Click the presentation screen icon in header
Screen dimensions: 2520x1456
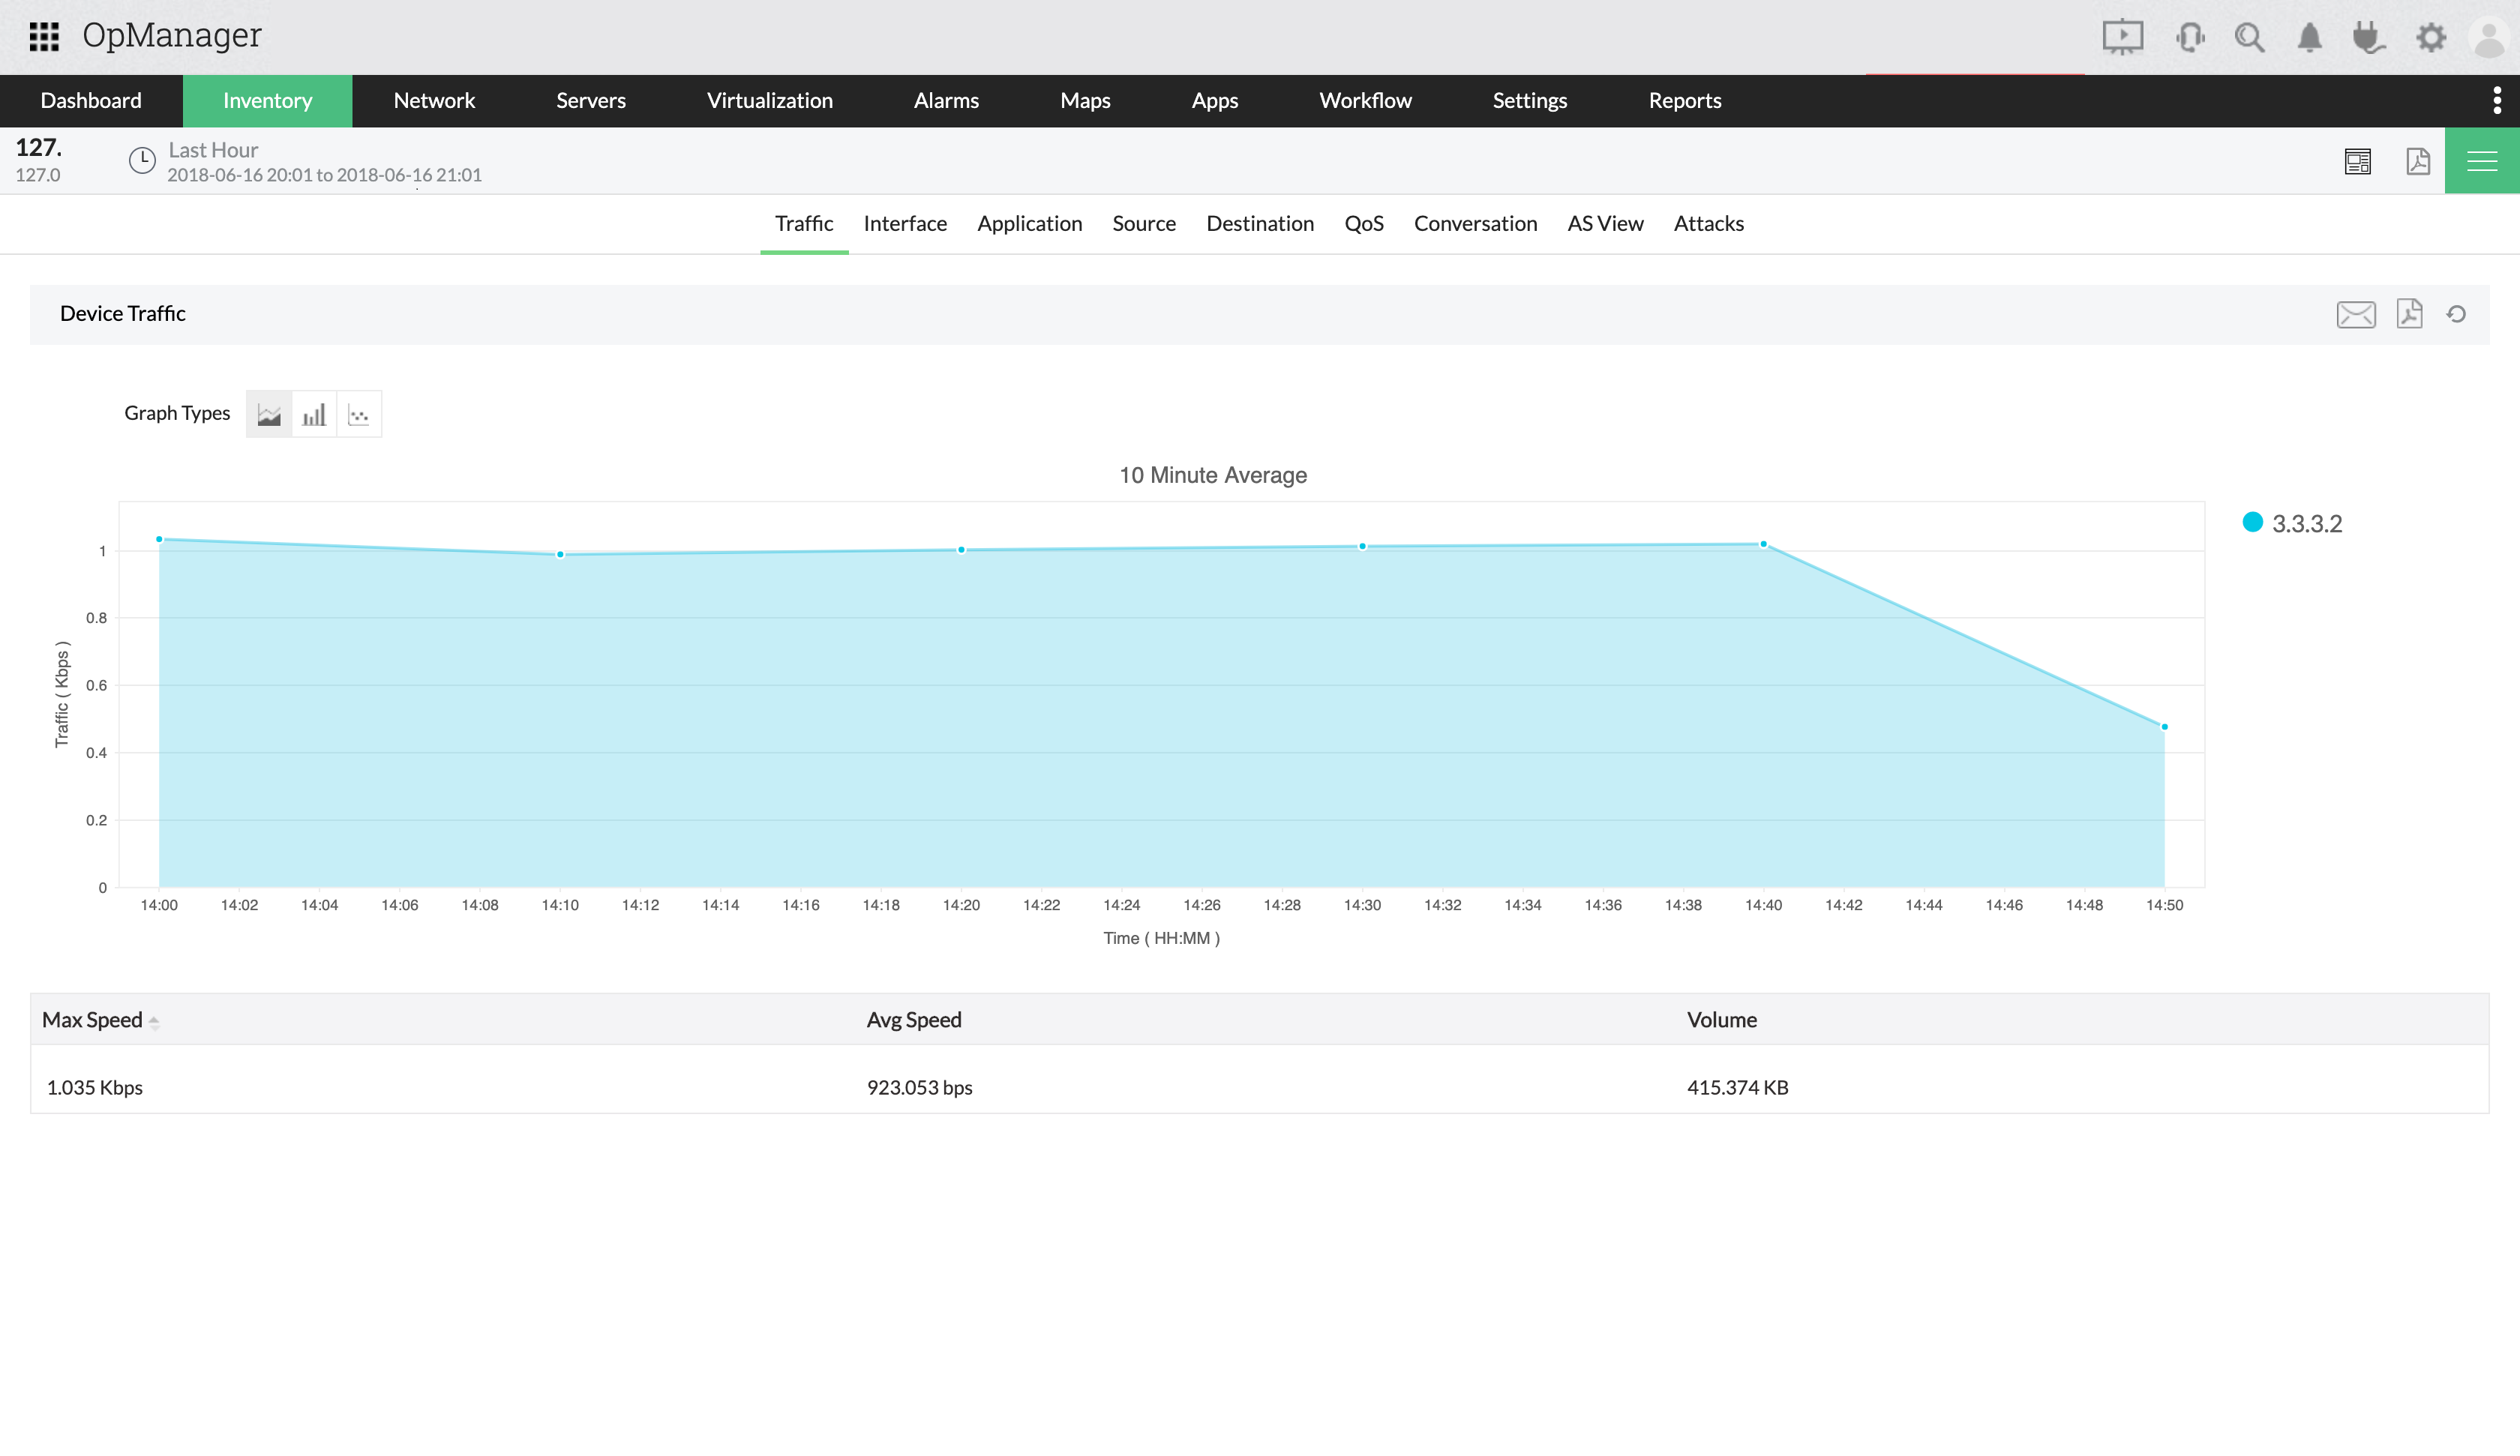[x=2122, y=37]
